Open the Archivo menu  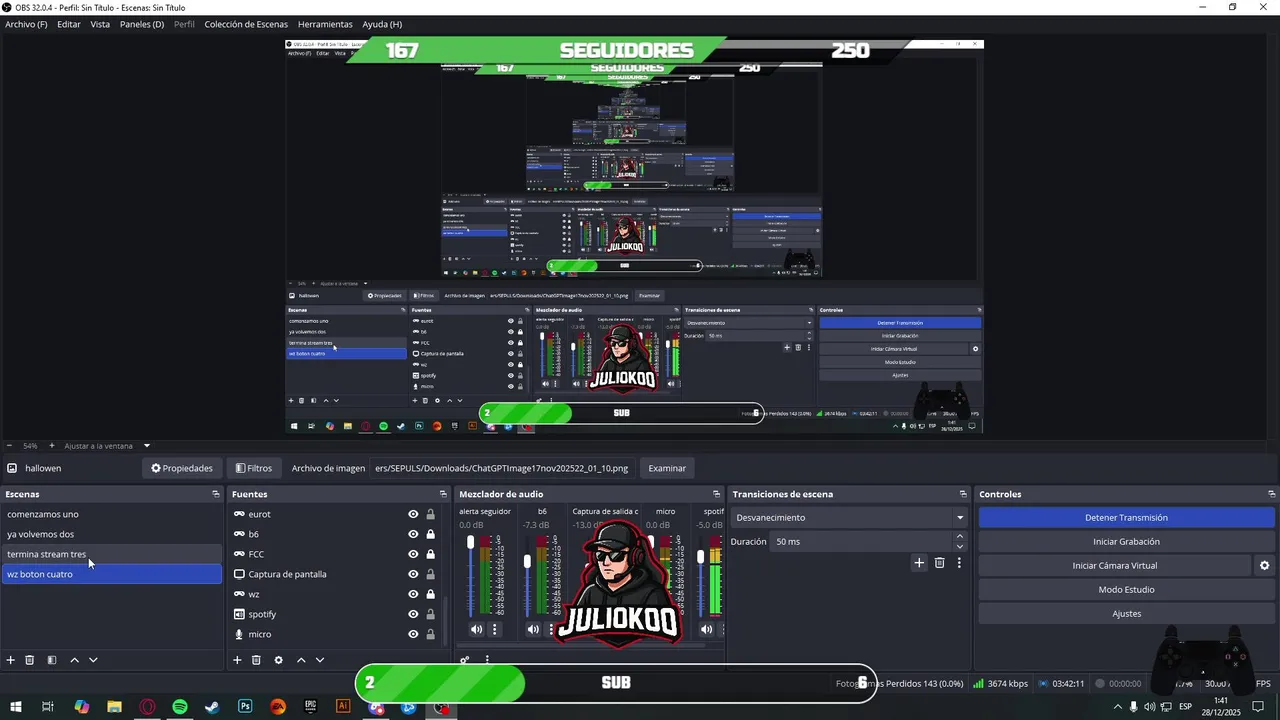tap(26, 24)
